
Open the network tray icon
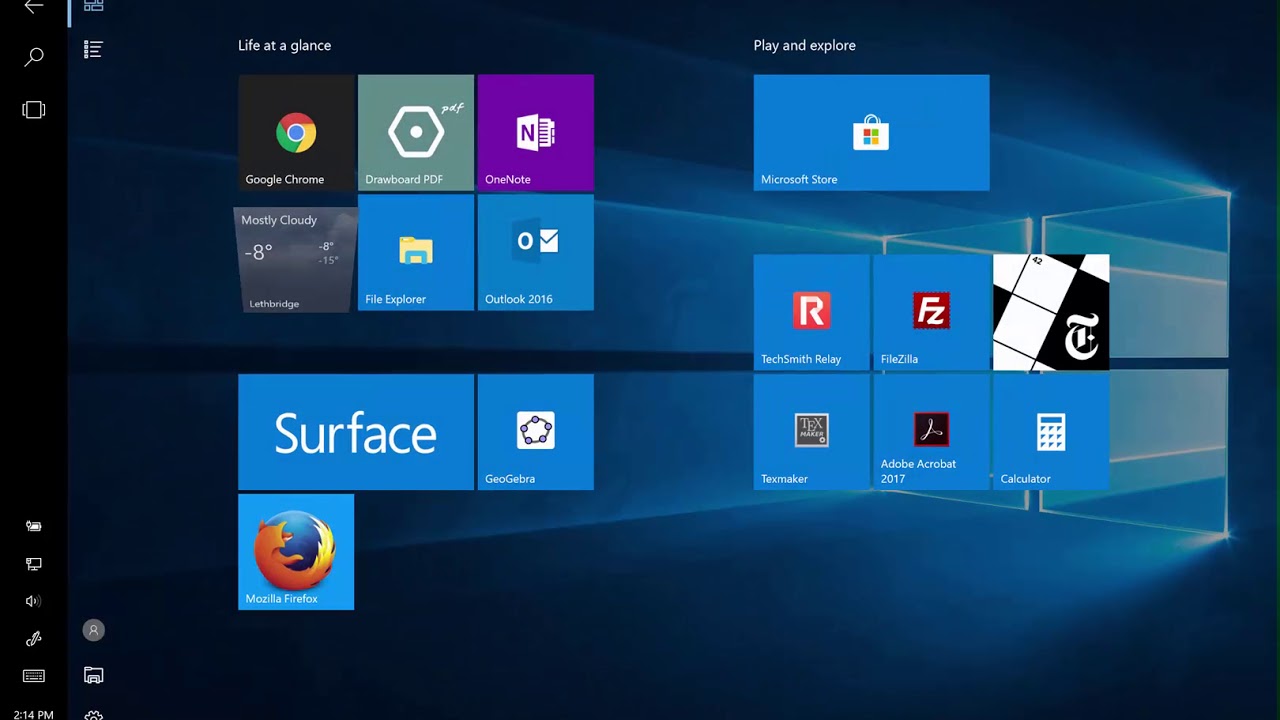[x=34, y=564]
